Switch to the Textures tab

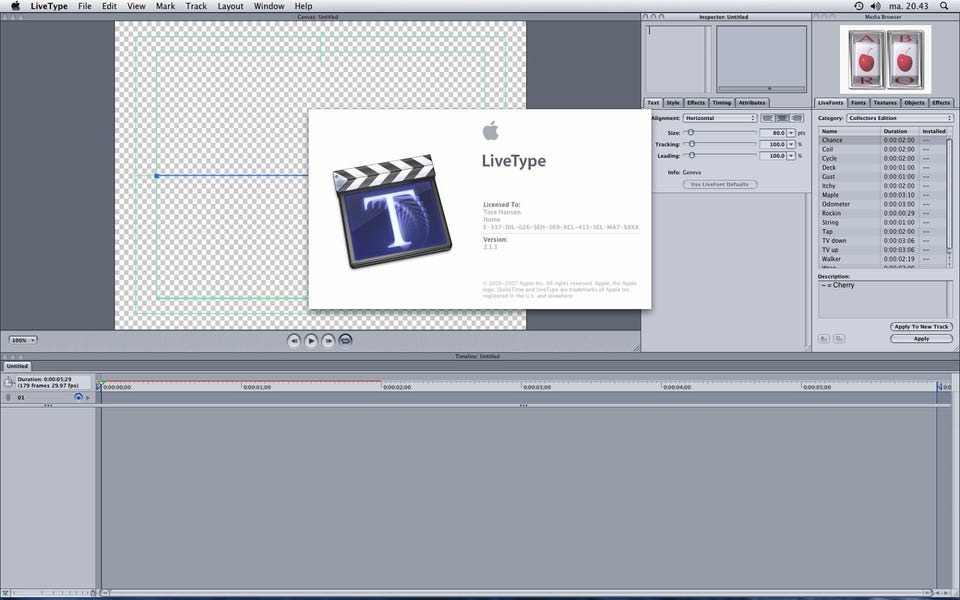tap(885, 103)
